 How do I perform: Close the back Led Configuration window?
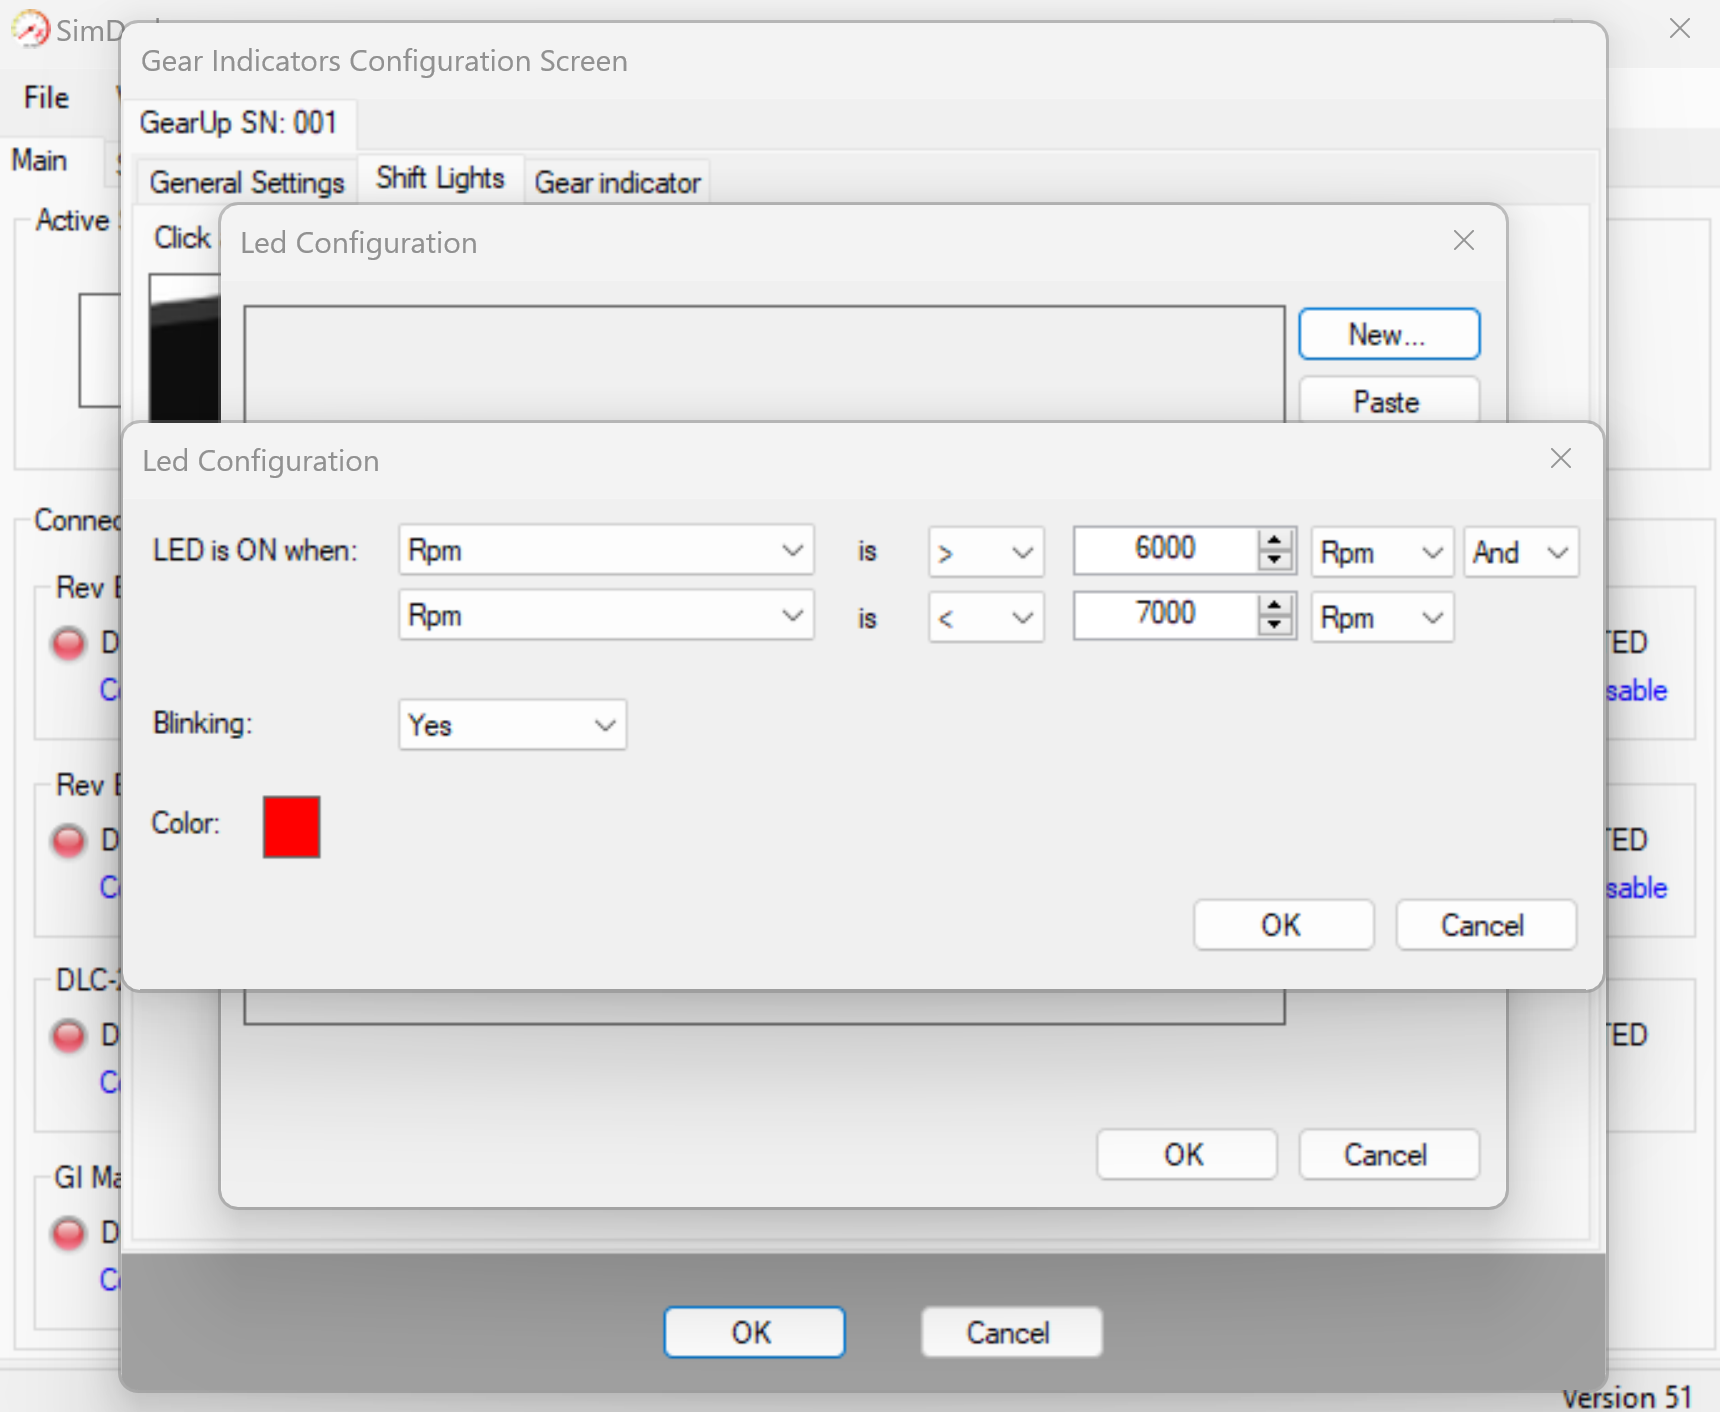1463,241
